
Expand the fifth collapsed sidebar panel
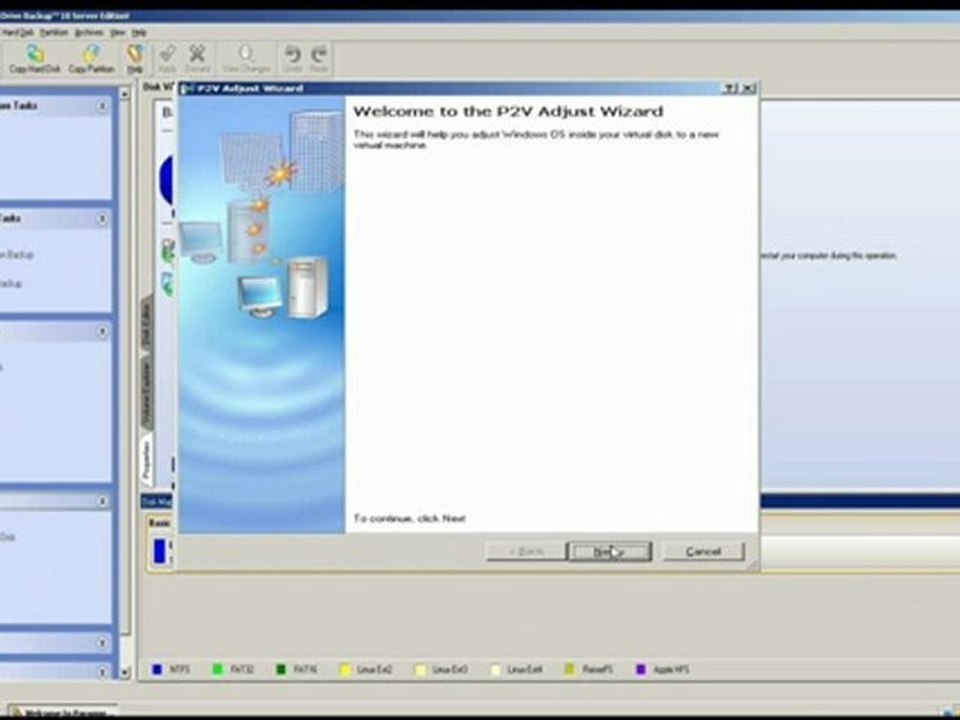(x=102, y=643)
